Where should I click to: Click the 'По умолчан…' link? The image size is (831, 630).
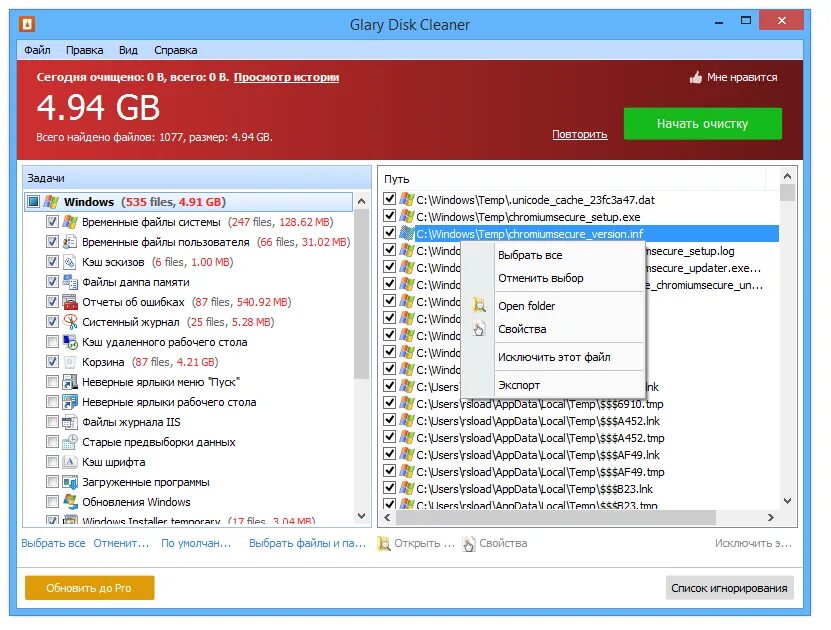(x=196, y=544)
